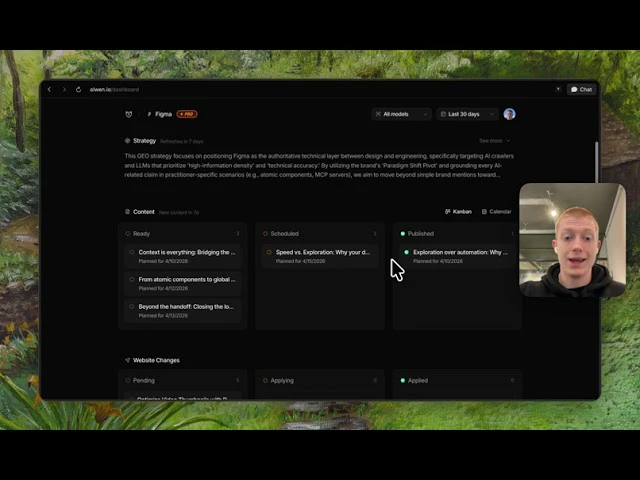
Task: Click the Content section document icon
Action: pyautogui.click(x=127, y=212)
